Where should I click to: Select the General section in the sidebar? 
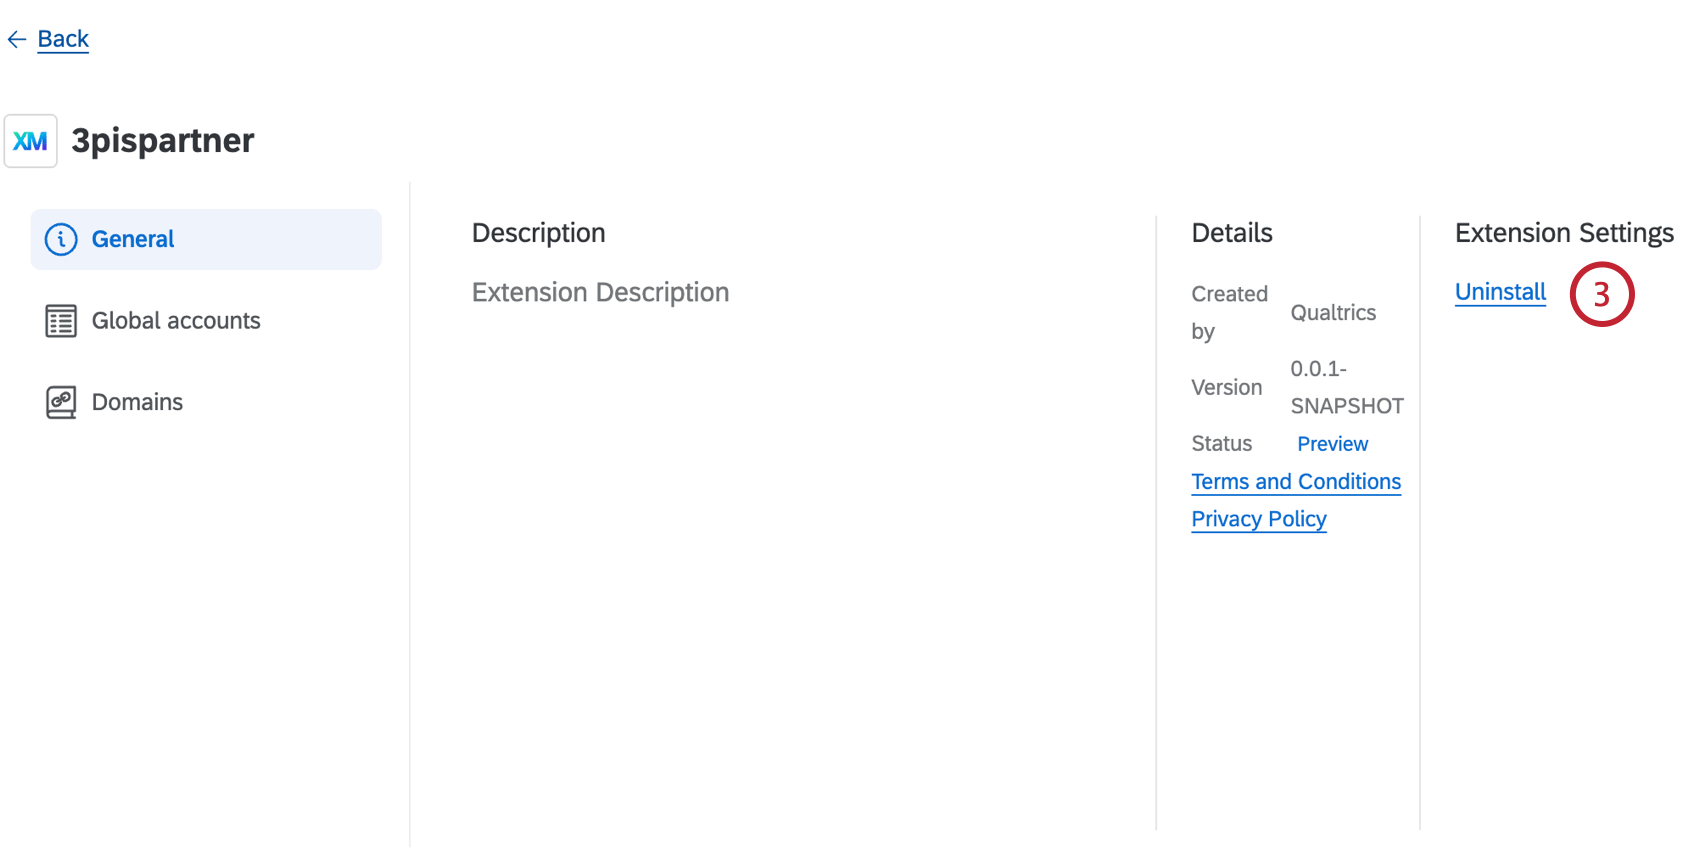coord(132,239)
